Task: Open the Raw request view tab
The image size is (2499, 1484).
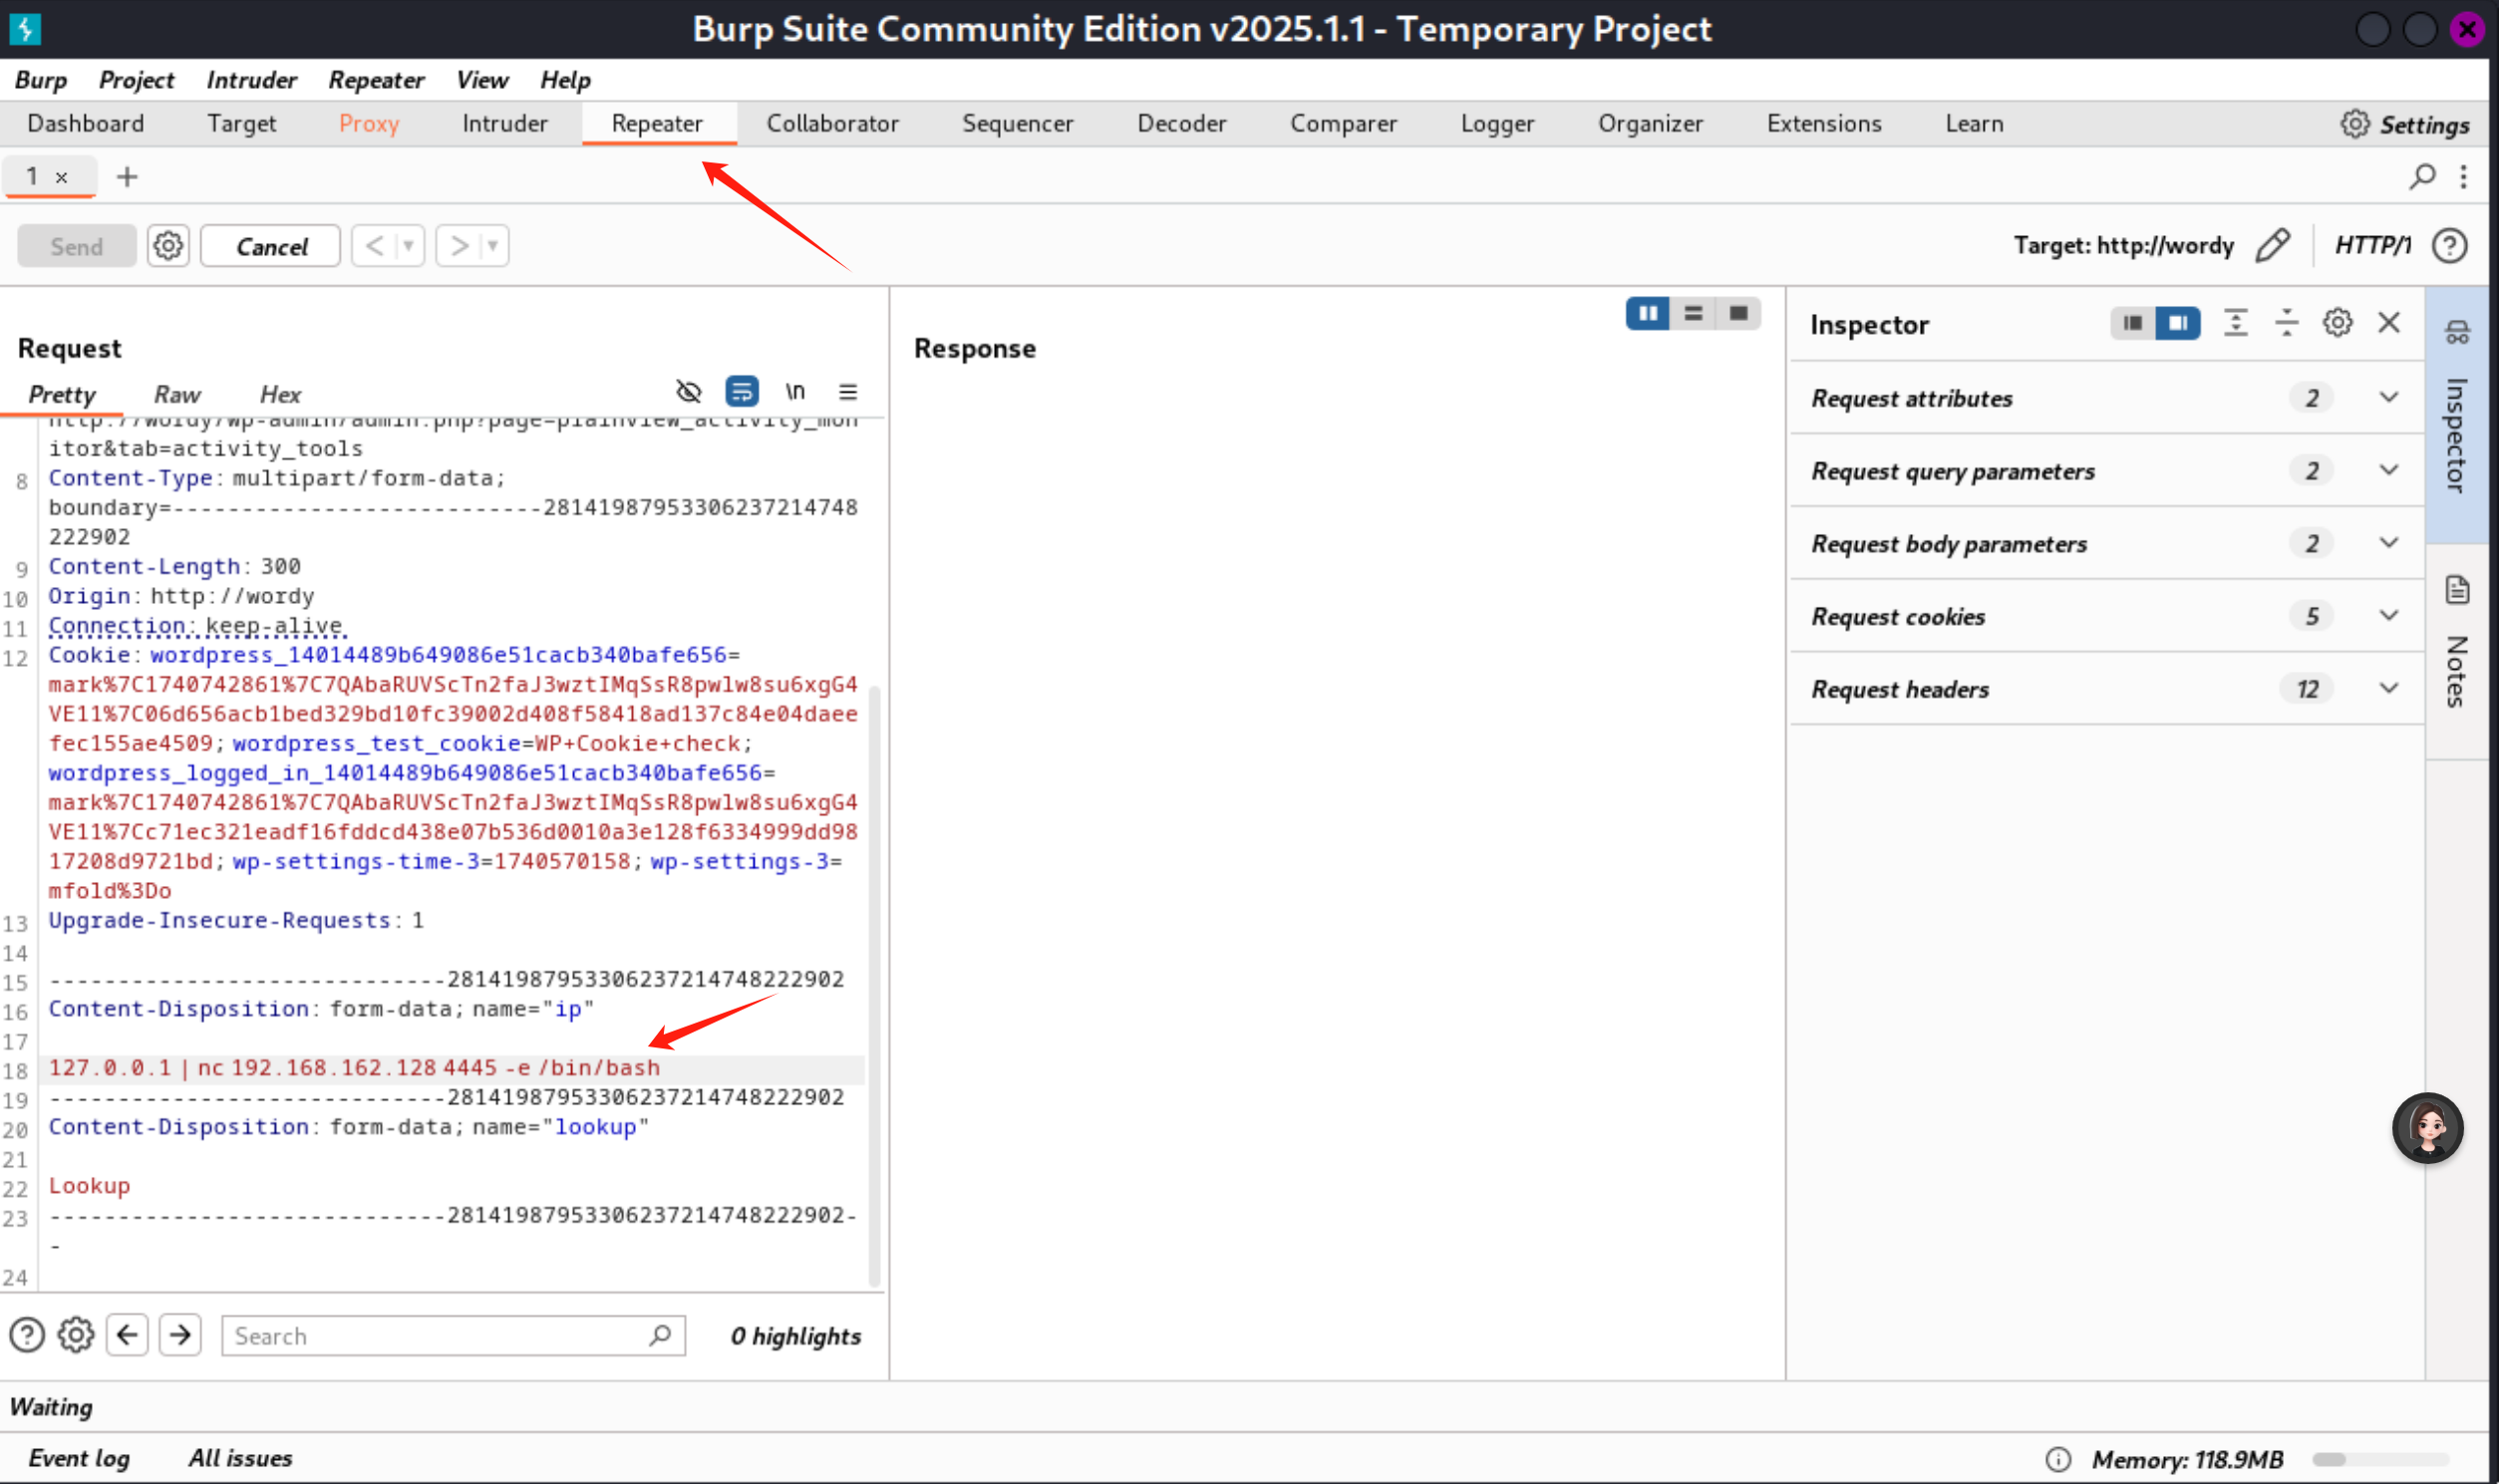Action: coord(177,395)
